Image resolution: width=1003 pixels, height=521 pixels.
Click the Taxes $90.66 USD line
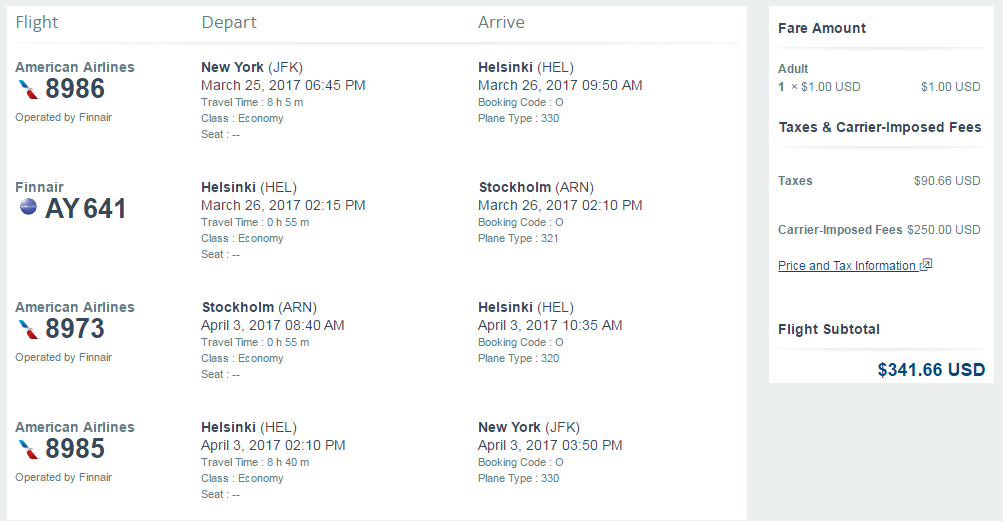tap(879, 181)
